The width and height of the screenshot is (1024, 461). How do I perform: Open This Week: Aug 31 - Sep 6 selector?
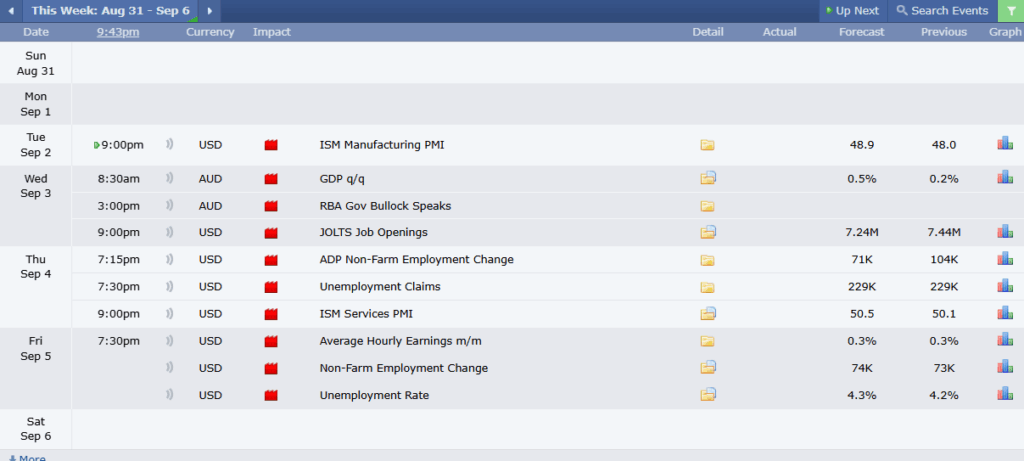[x=108, y=11]
